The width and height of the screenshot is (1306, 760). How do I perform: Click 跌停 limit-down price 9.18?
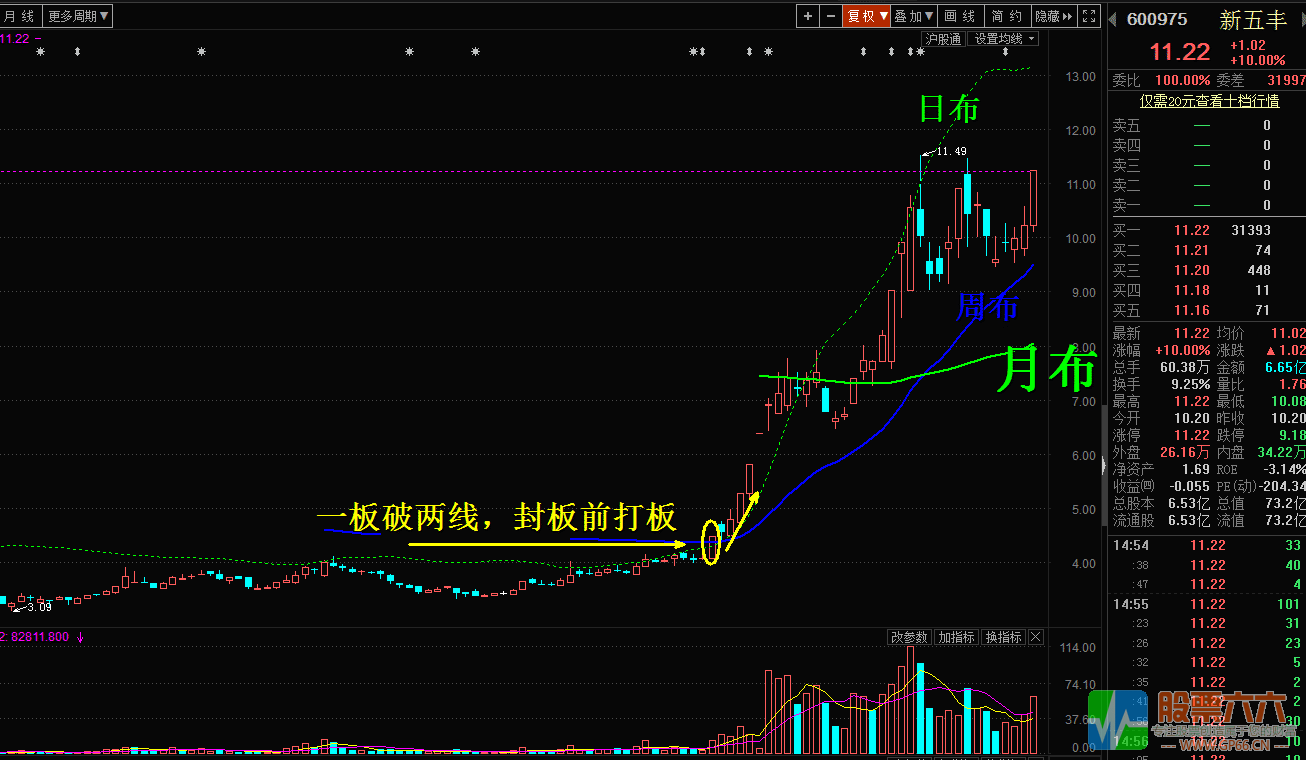tap(1292, 435)
